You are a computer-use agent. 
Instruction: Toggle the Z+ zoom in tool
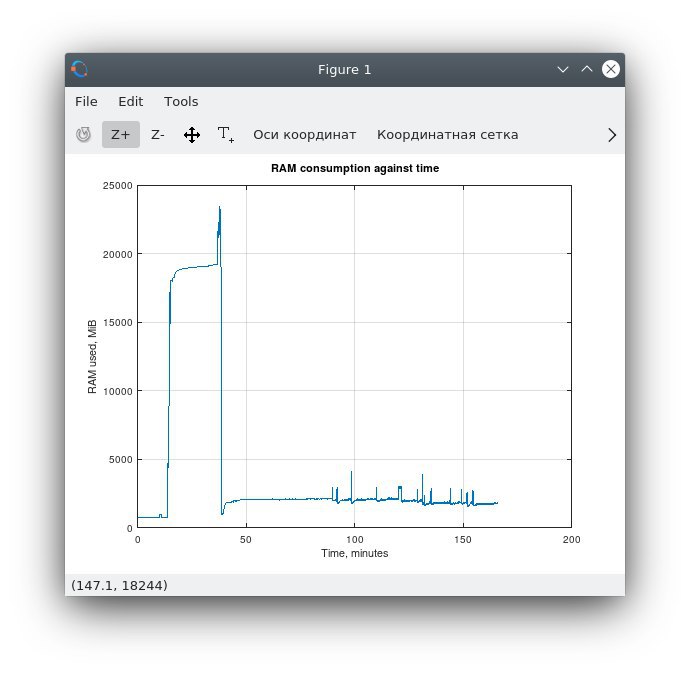click(x=121, y=134)
